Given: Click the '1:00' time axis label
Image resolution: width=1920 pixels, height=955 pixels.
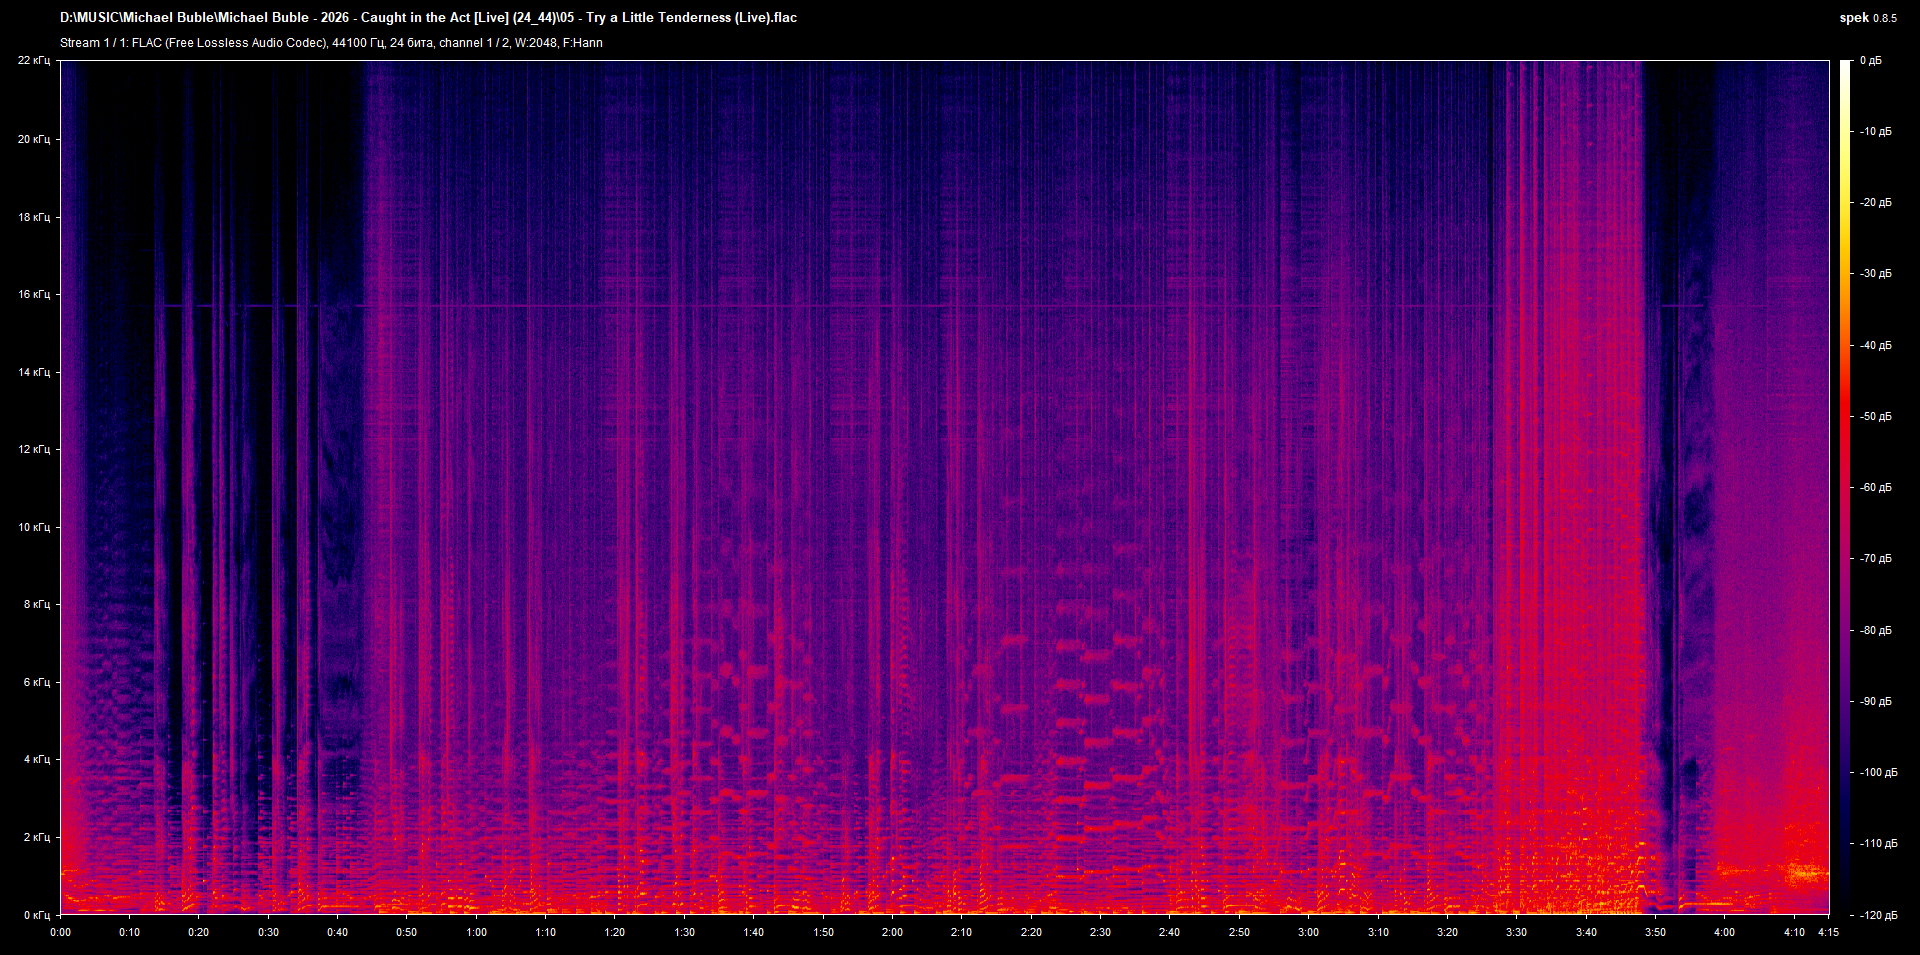Looking at the screenshot, I should (x=477, y=932).
